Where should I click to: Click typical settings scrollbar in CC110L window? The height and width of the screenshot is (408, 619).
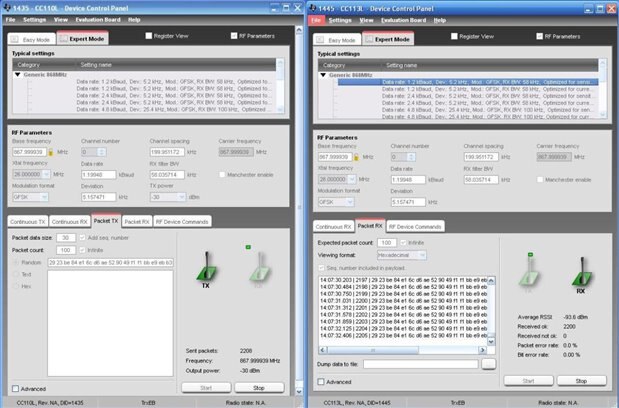coord(280,86)
